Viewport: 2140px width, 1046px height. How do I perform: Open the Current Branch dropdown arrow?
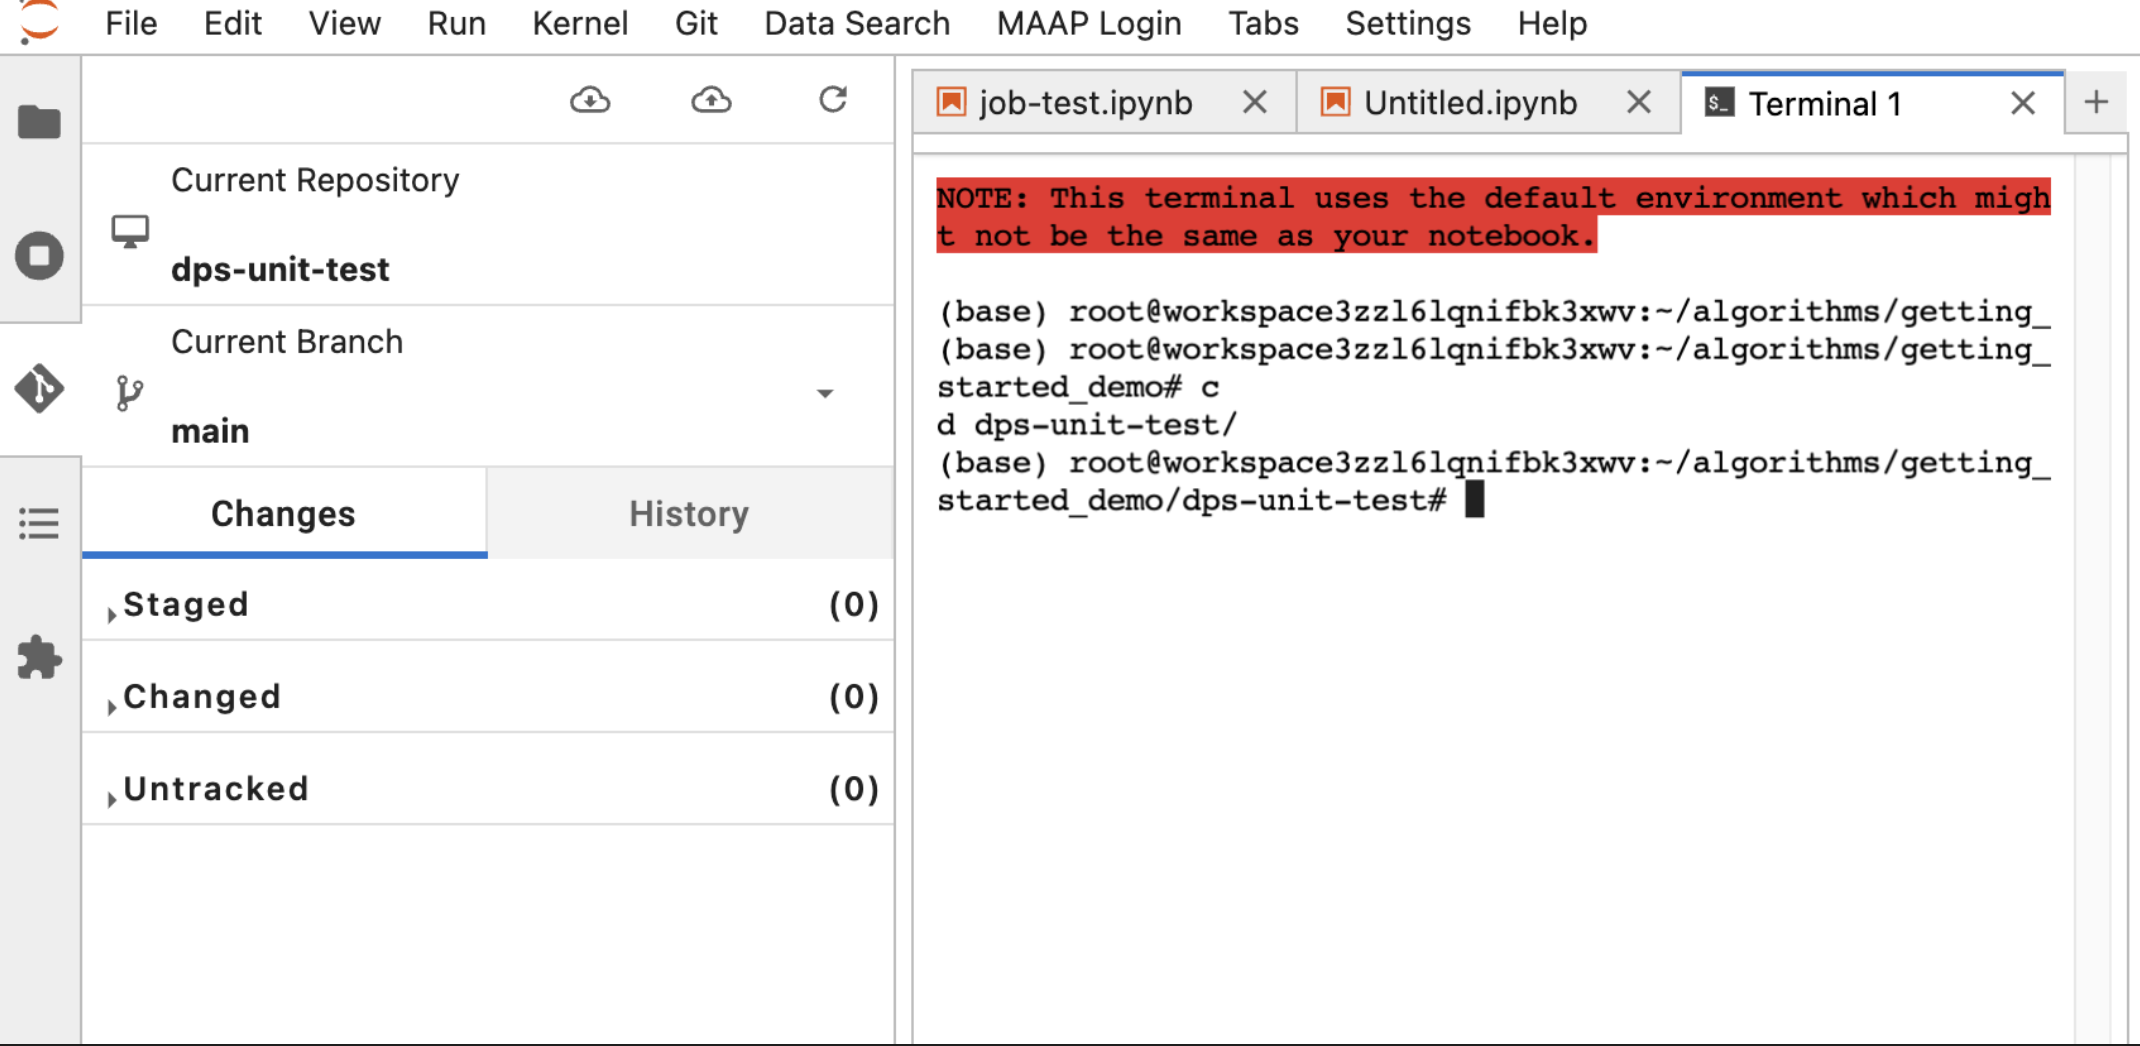point(825,393)
